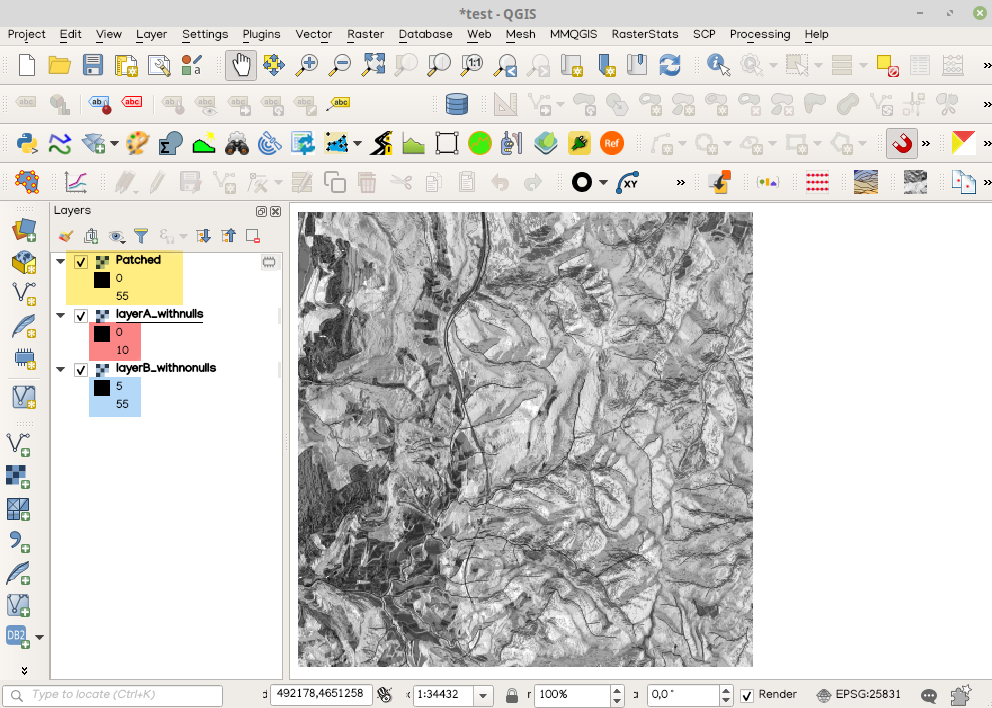This screenshot has height=708, width=992.
Task: Open the XY coordinate tool icon
Action: [x=628, y=183]
